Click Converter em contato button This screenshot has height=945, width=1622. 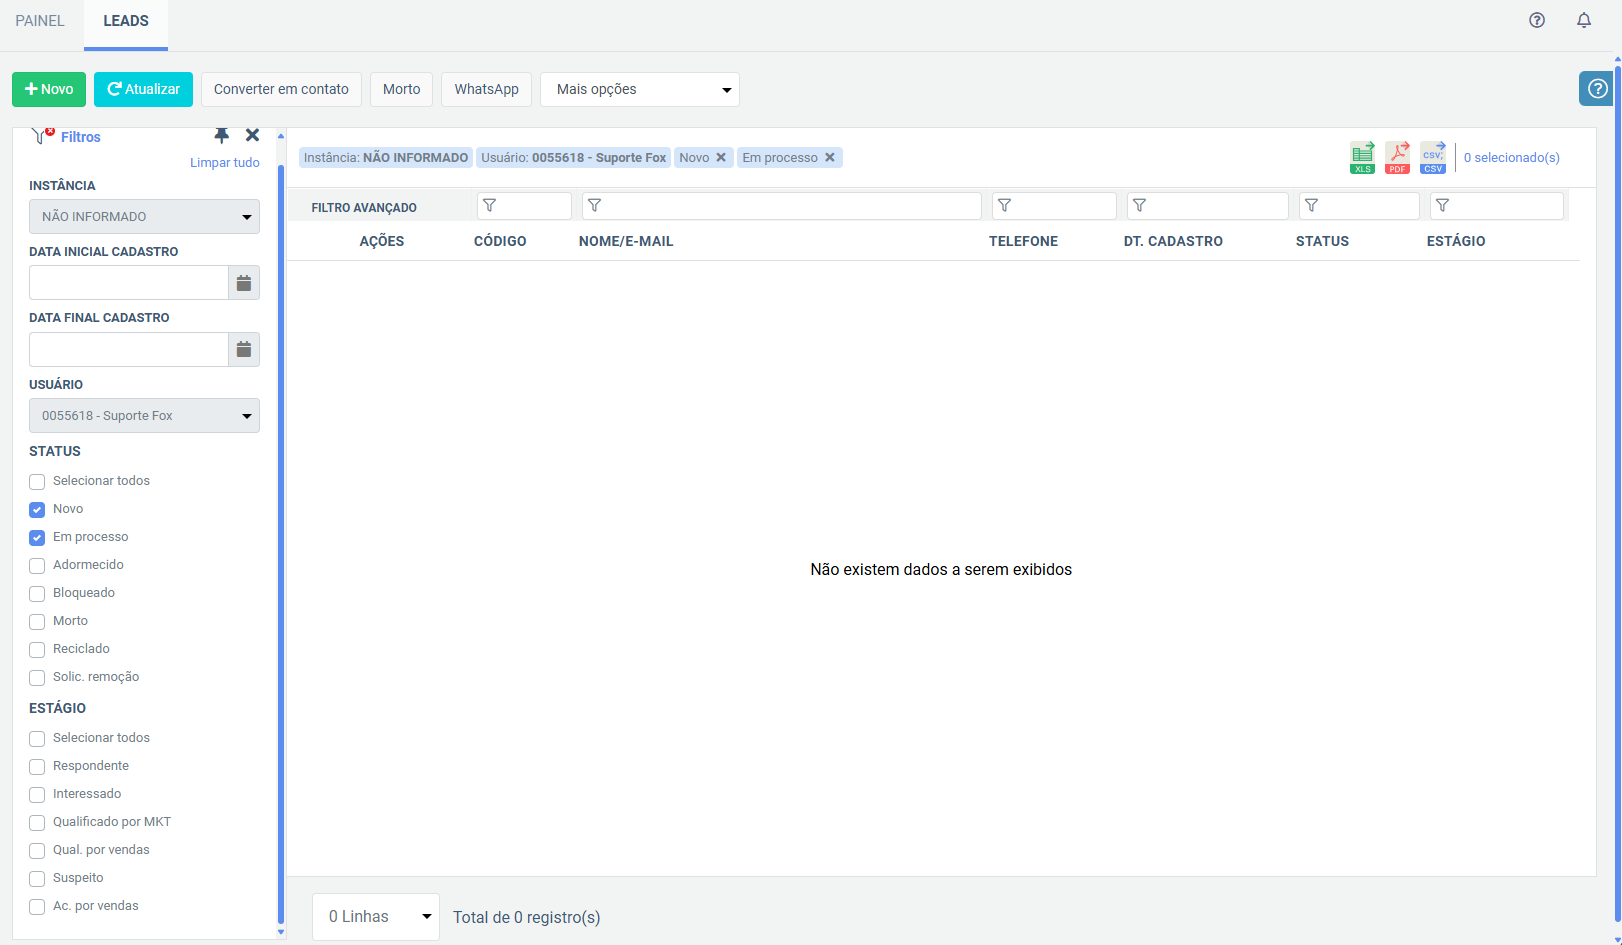(281, 89)
